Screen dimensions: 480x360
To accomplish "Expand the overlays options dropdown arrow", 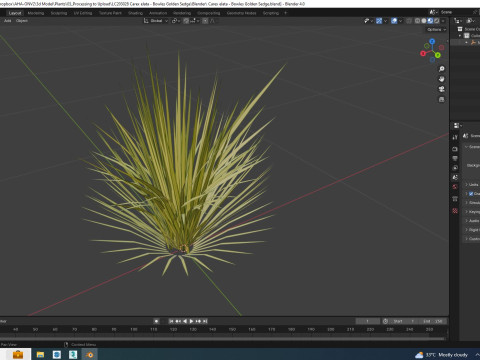I will click(400, 21).
